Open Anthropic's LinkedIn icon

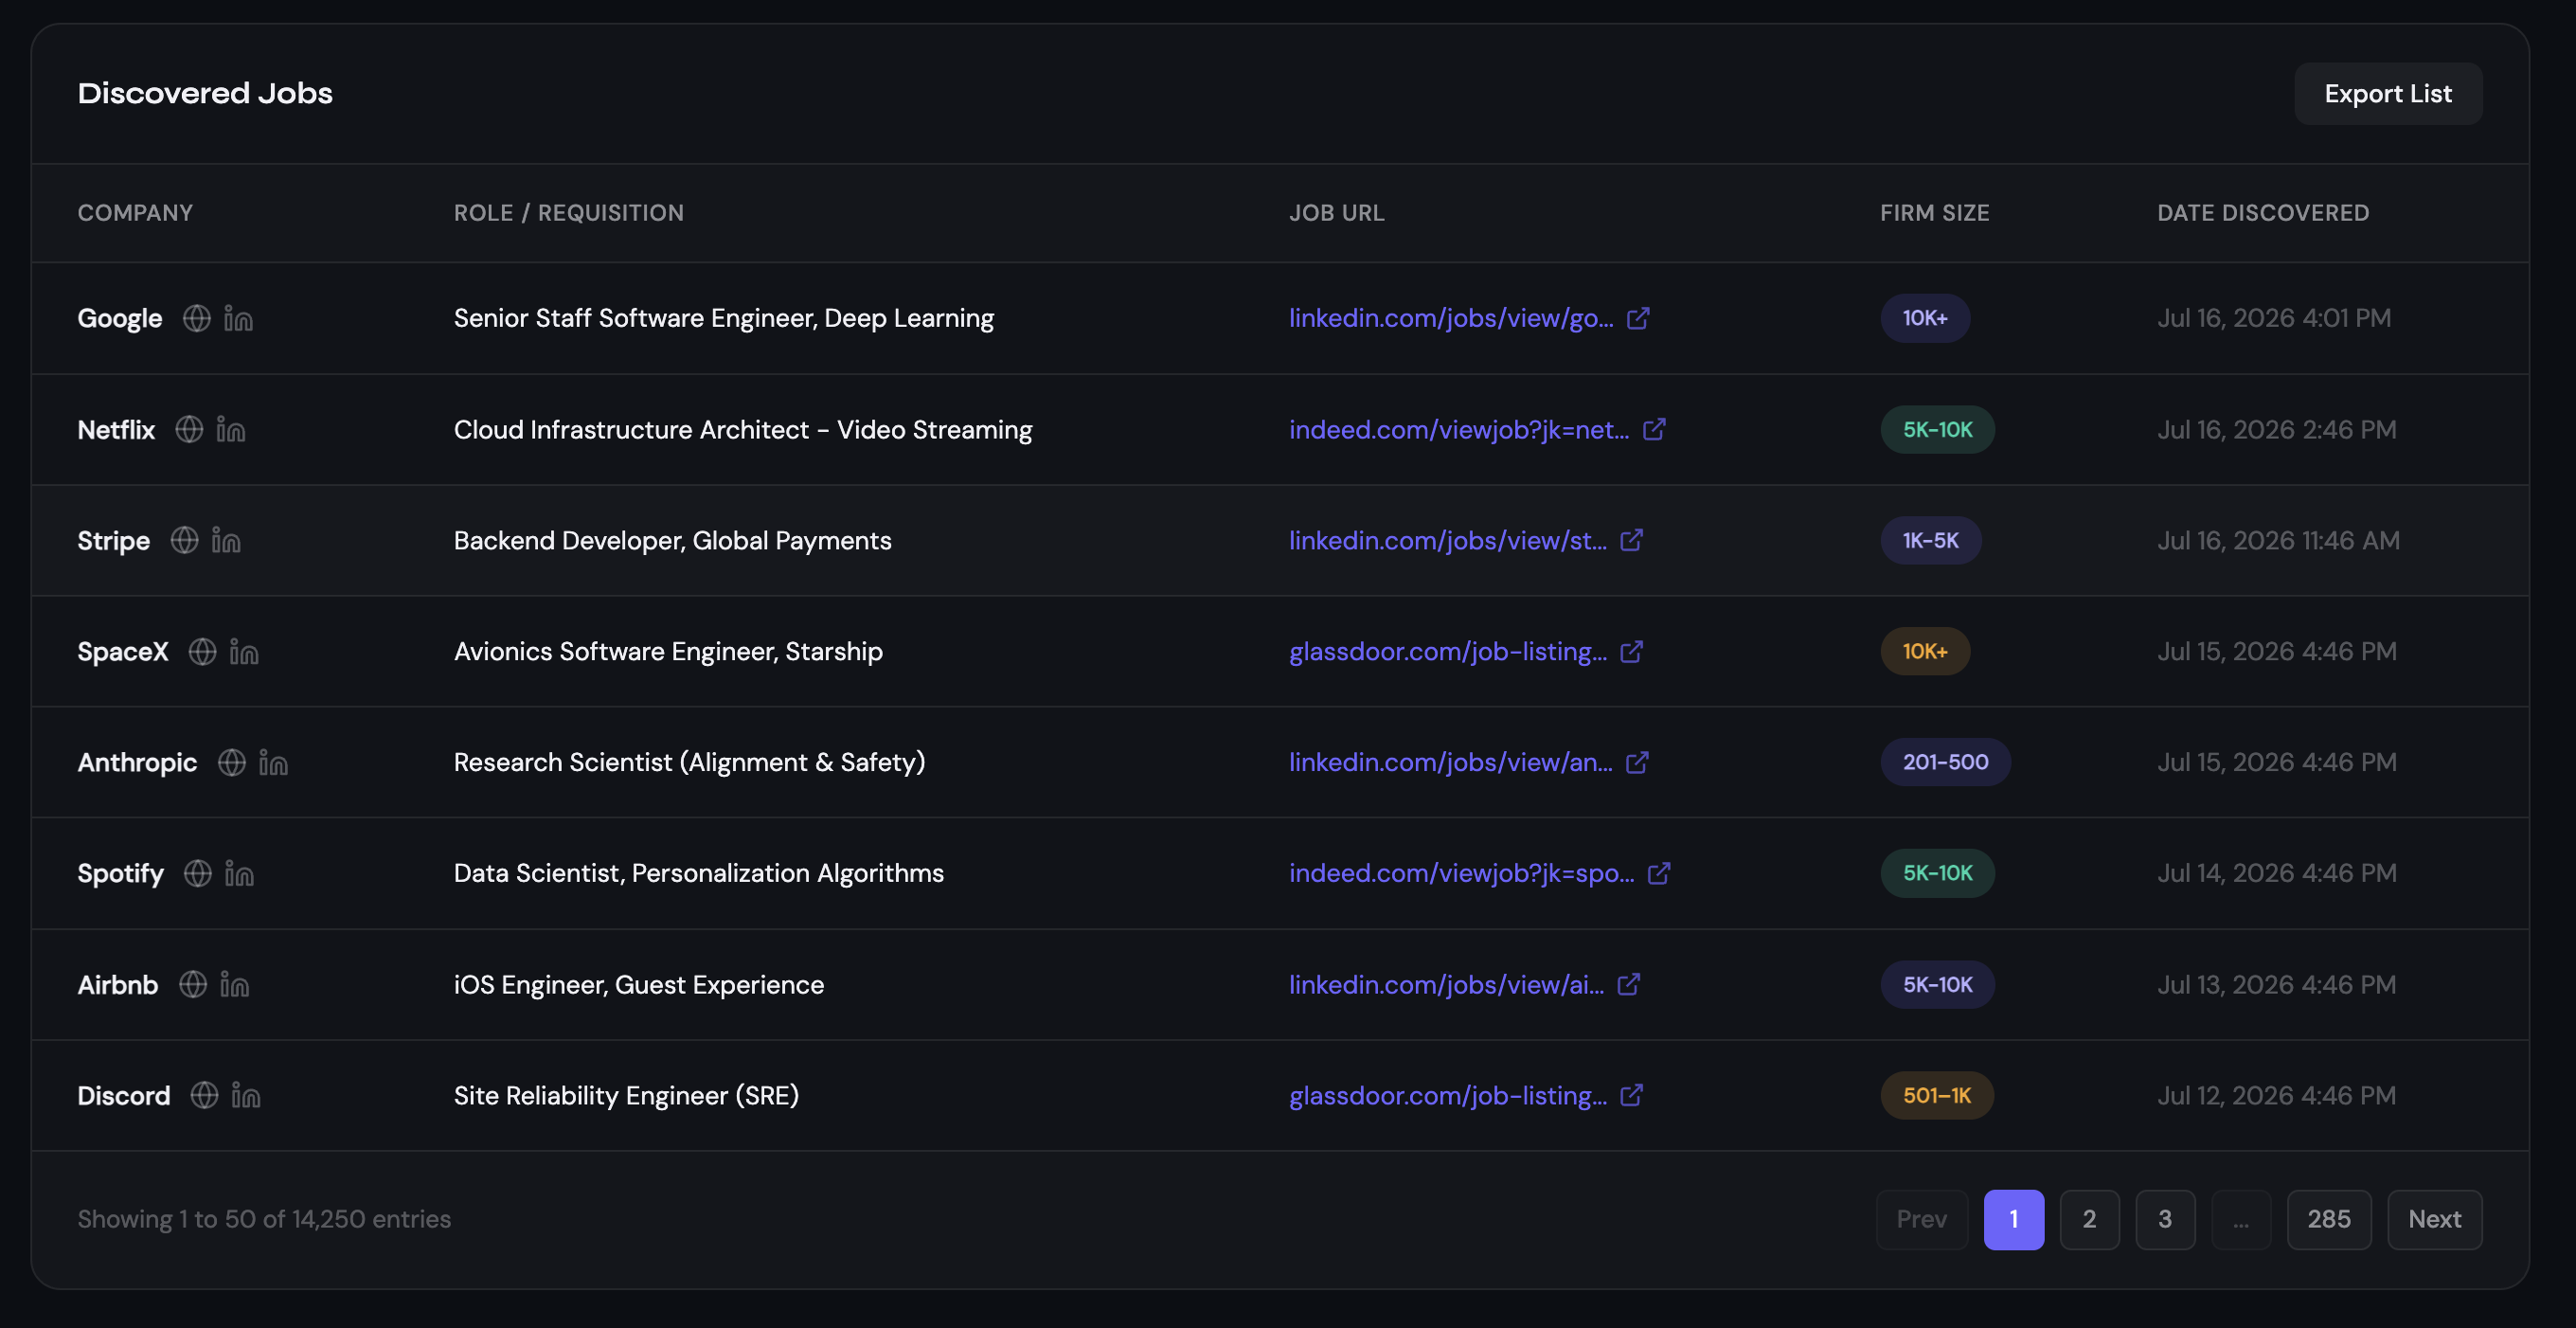tap(273, 762)
